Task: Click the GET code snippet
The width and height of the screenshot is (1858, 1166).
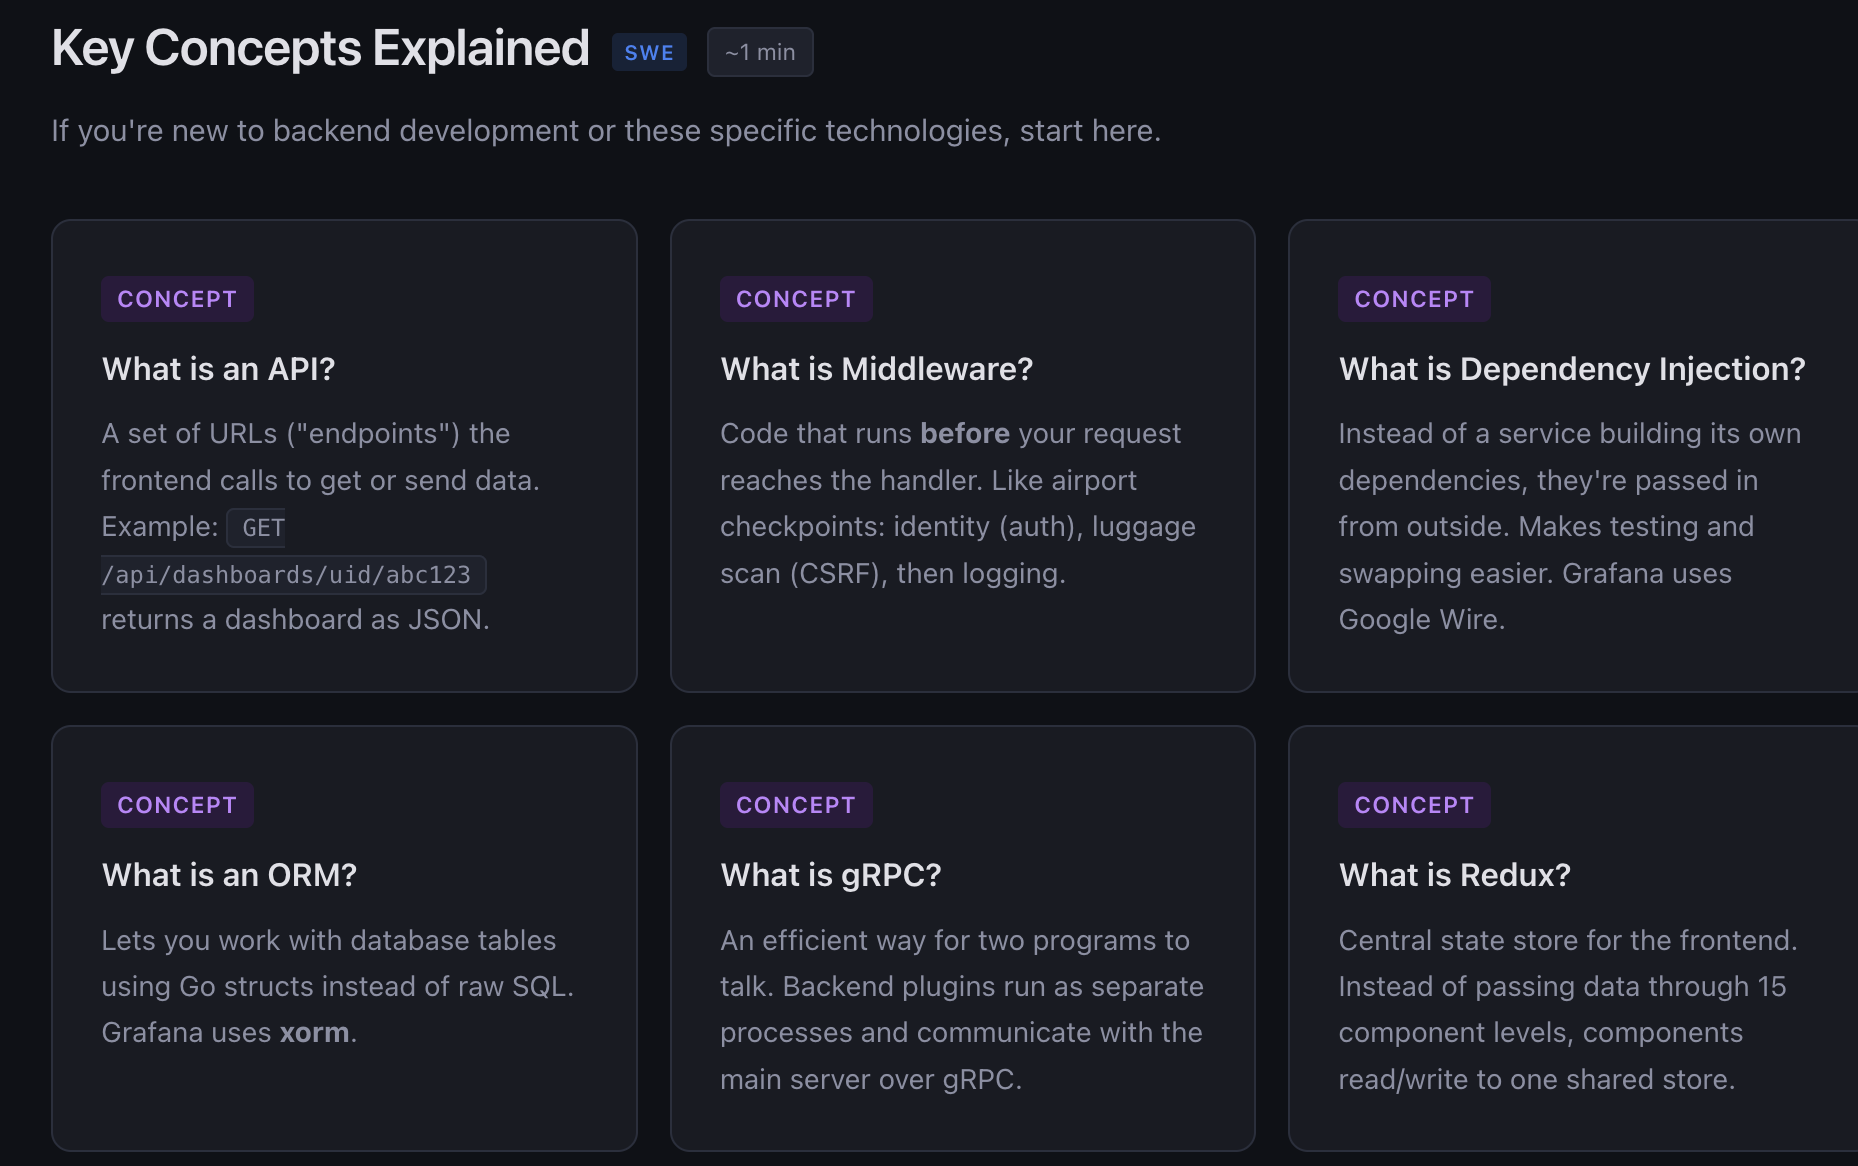Action: click(262, 528)
